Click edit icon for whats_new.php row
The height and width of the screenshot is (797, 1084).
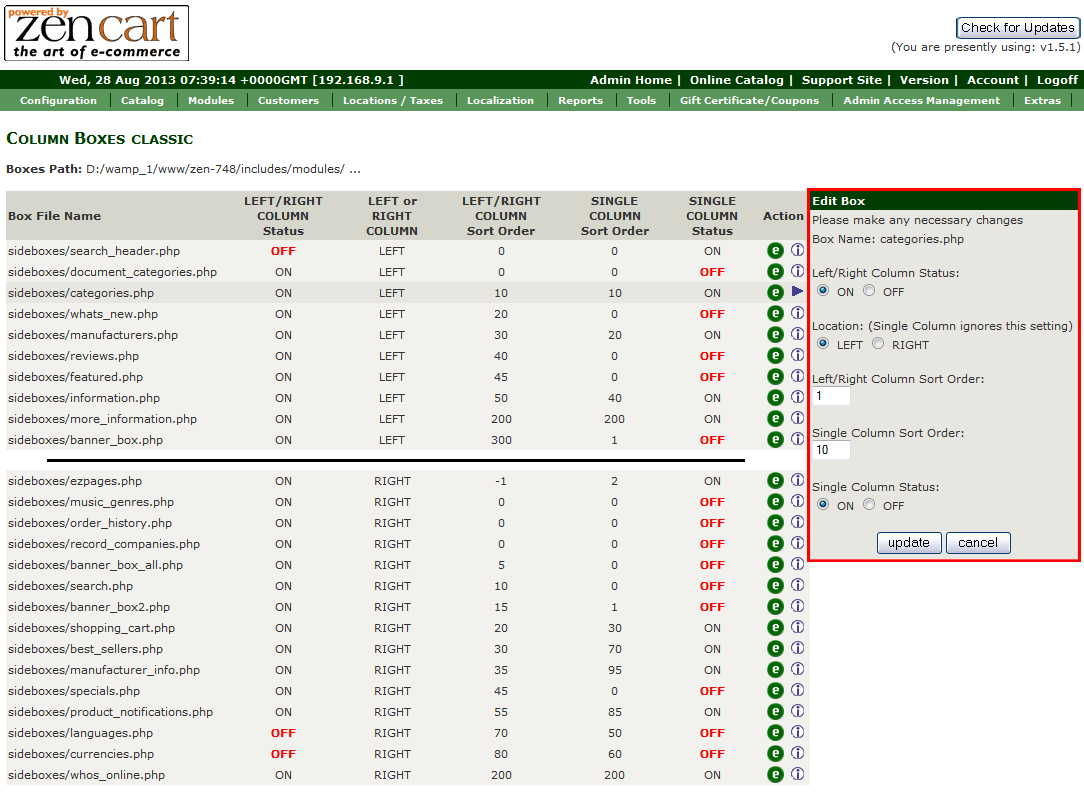(775, 314)
